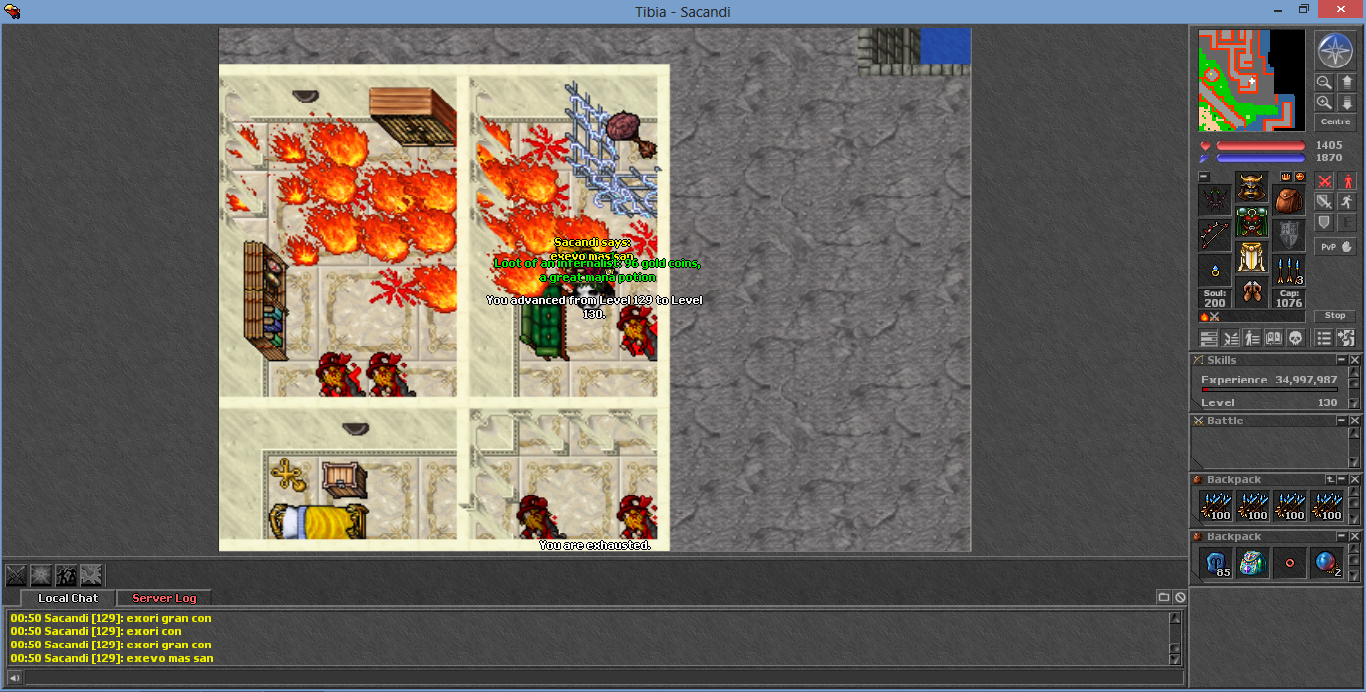Click the orange face icon near crown

click(1299, 176)
